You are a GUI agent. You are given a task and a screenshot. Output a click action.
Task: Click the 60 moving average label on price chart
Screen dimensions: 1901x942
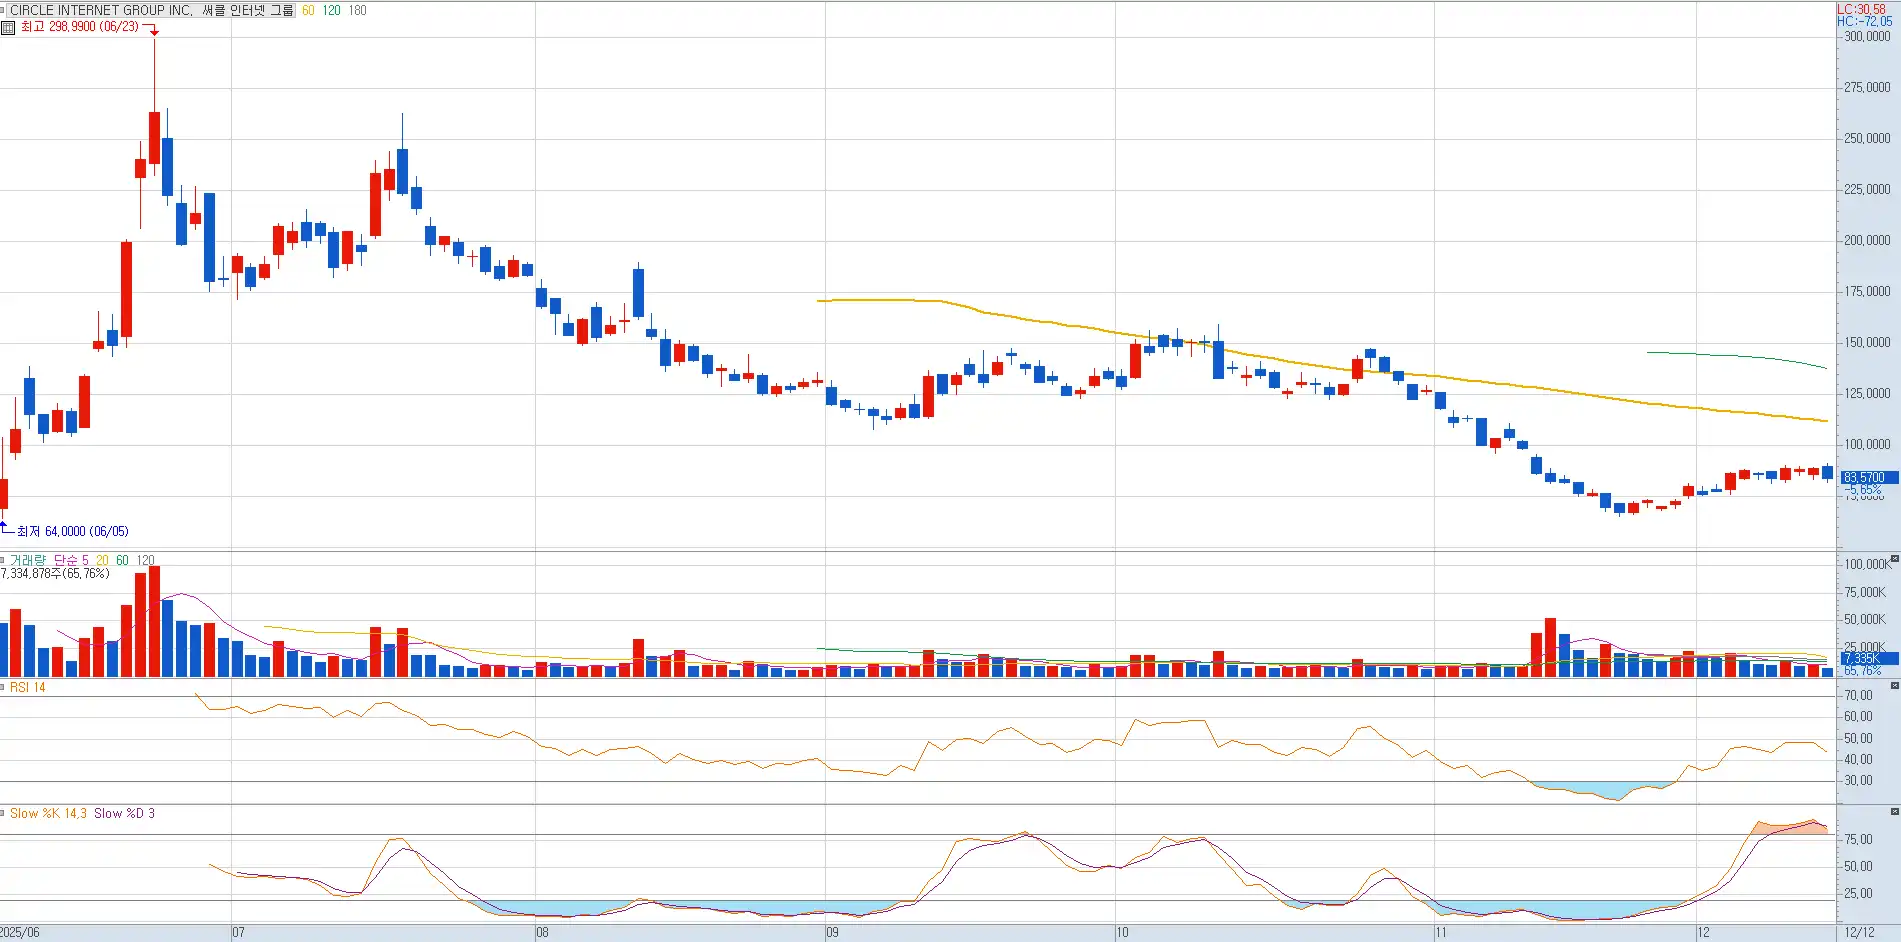[308, 11]
